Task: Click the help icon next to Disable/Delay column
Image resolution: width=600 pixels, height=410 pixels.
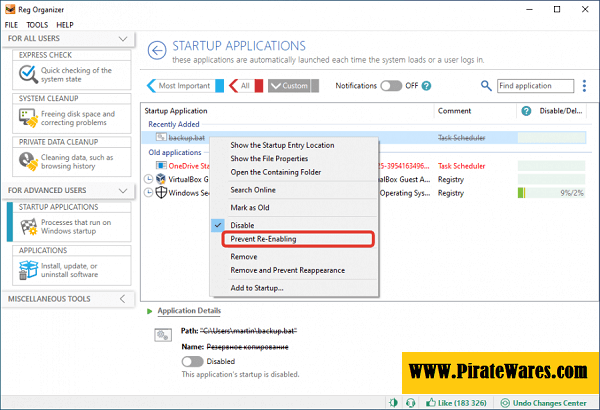Action: click(526, 110)
